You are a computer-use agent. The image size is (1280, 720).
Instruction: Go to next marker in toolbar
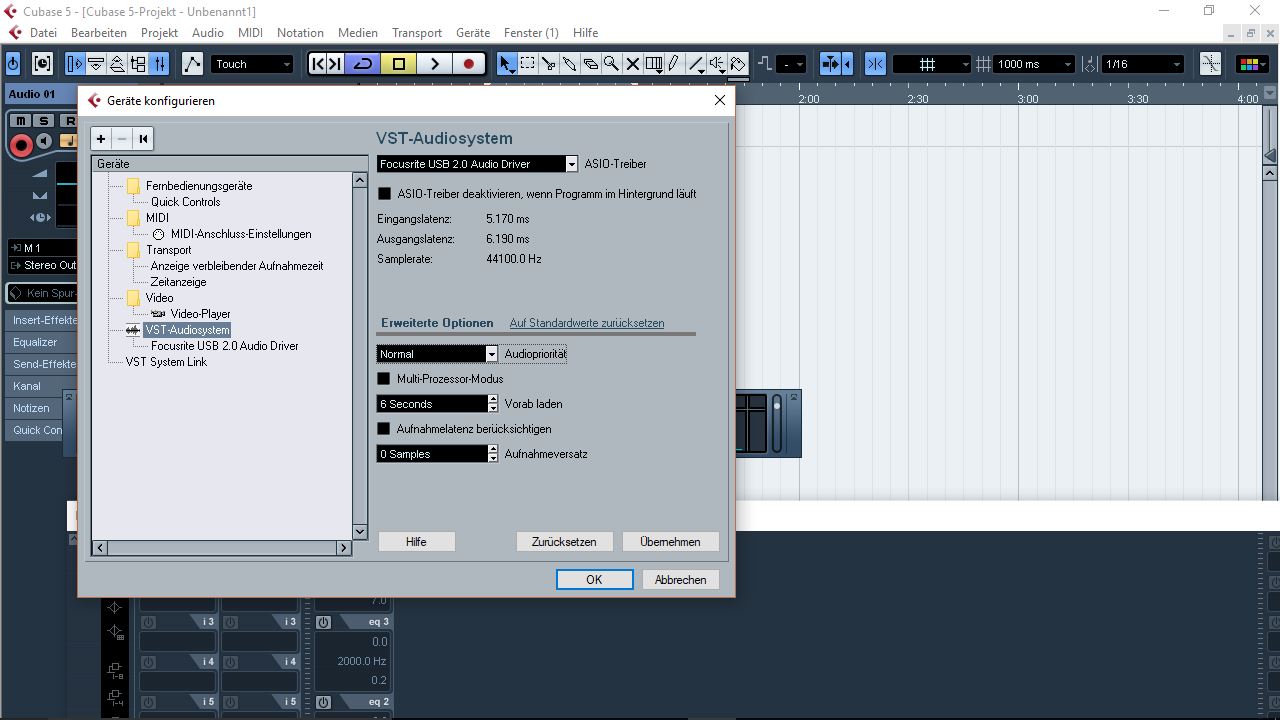[x=336, y=64]
